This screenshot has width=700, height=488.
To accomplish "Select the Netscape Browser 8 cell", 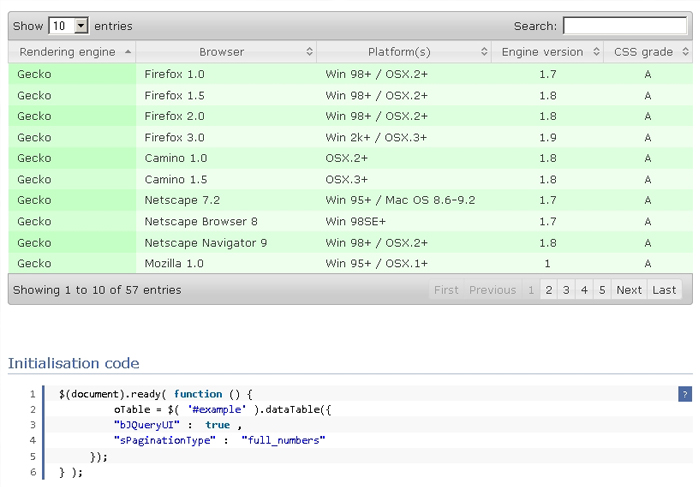I will point(226,221).
